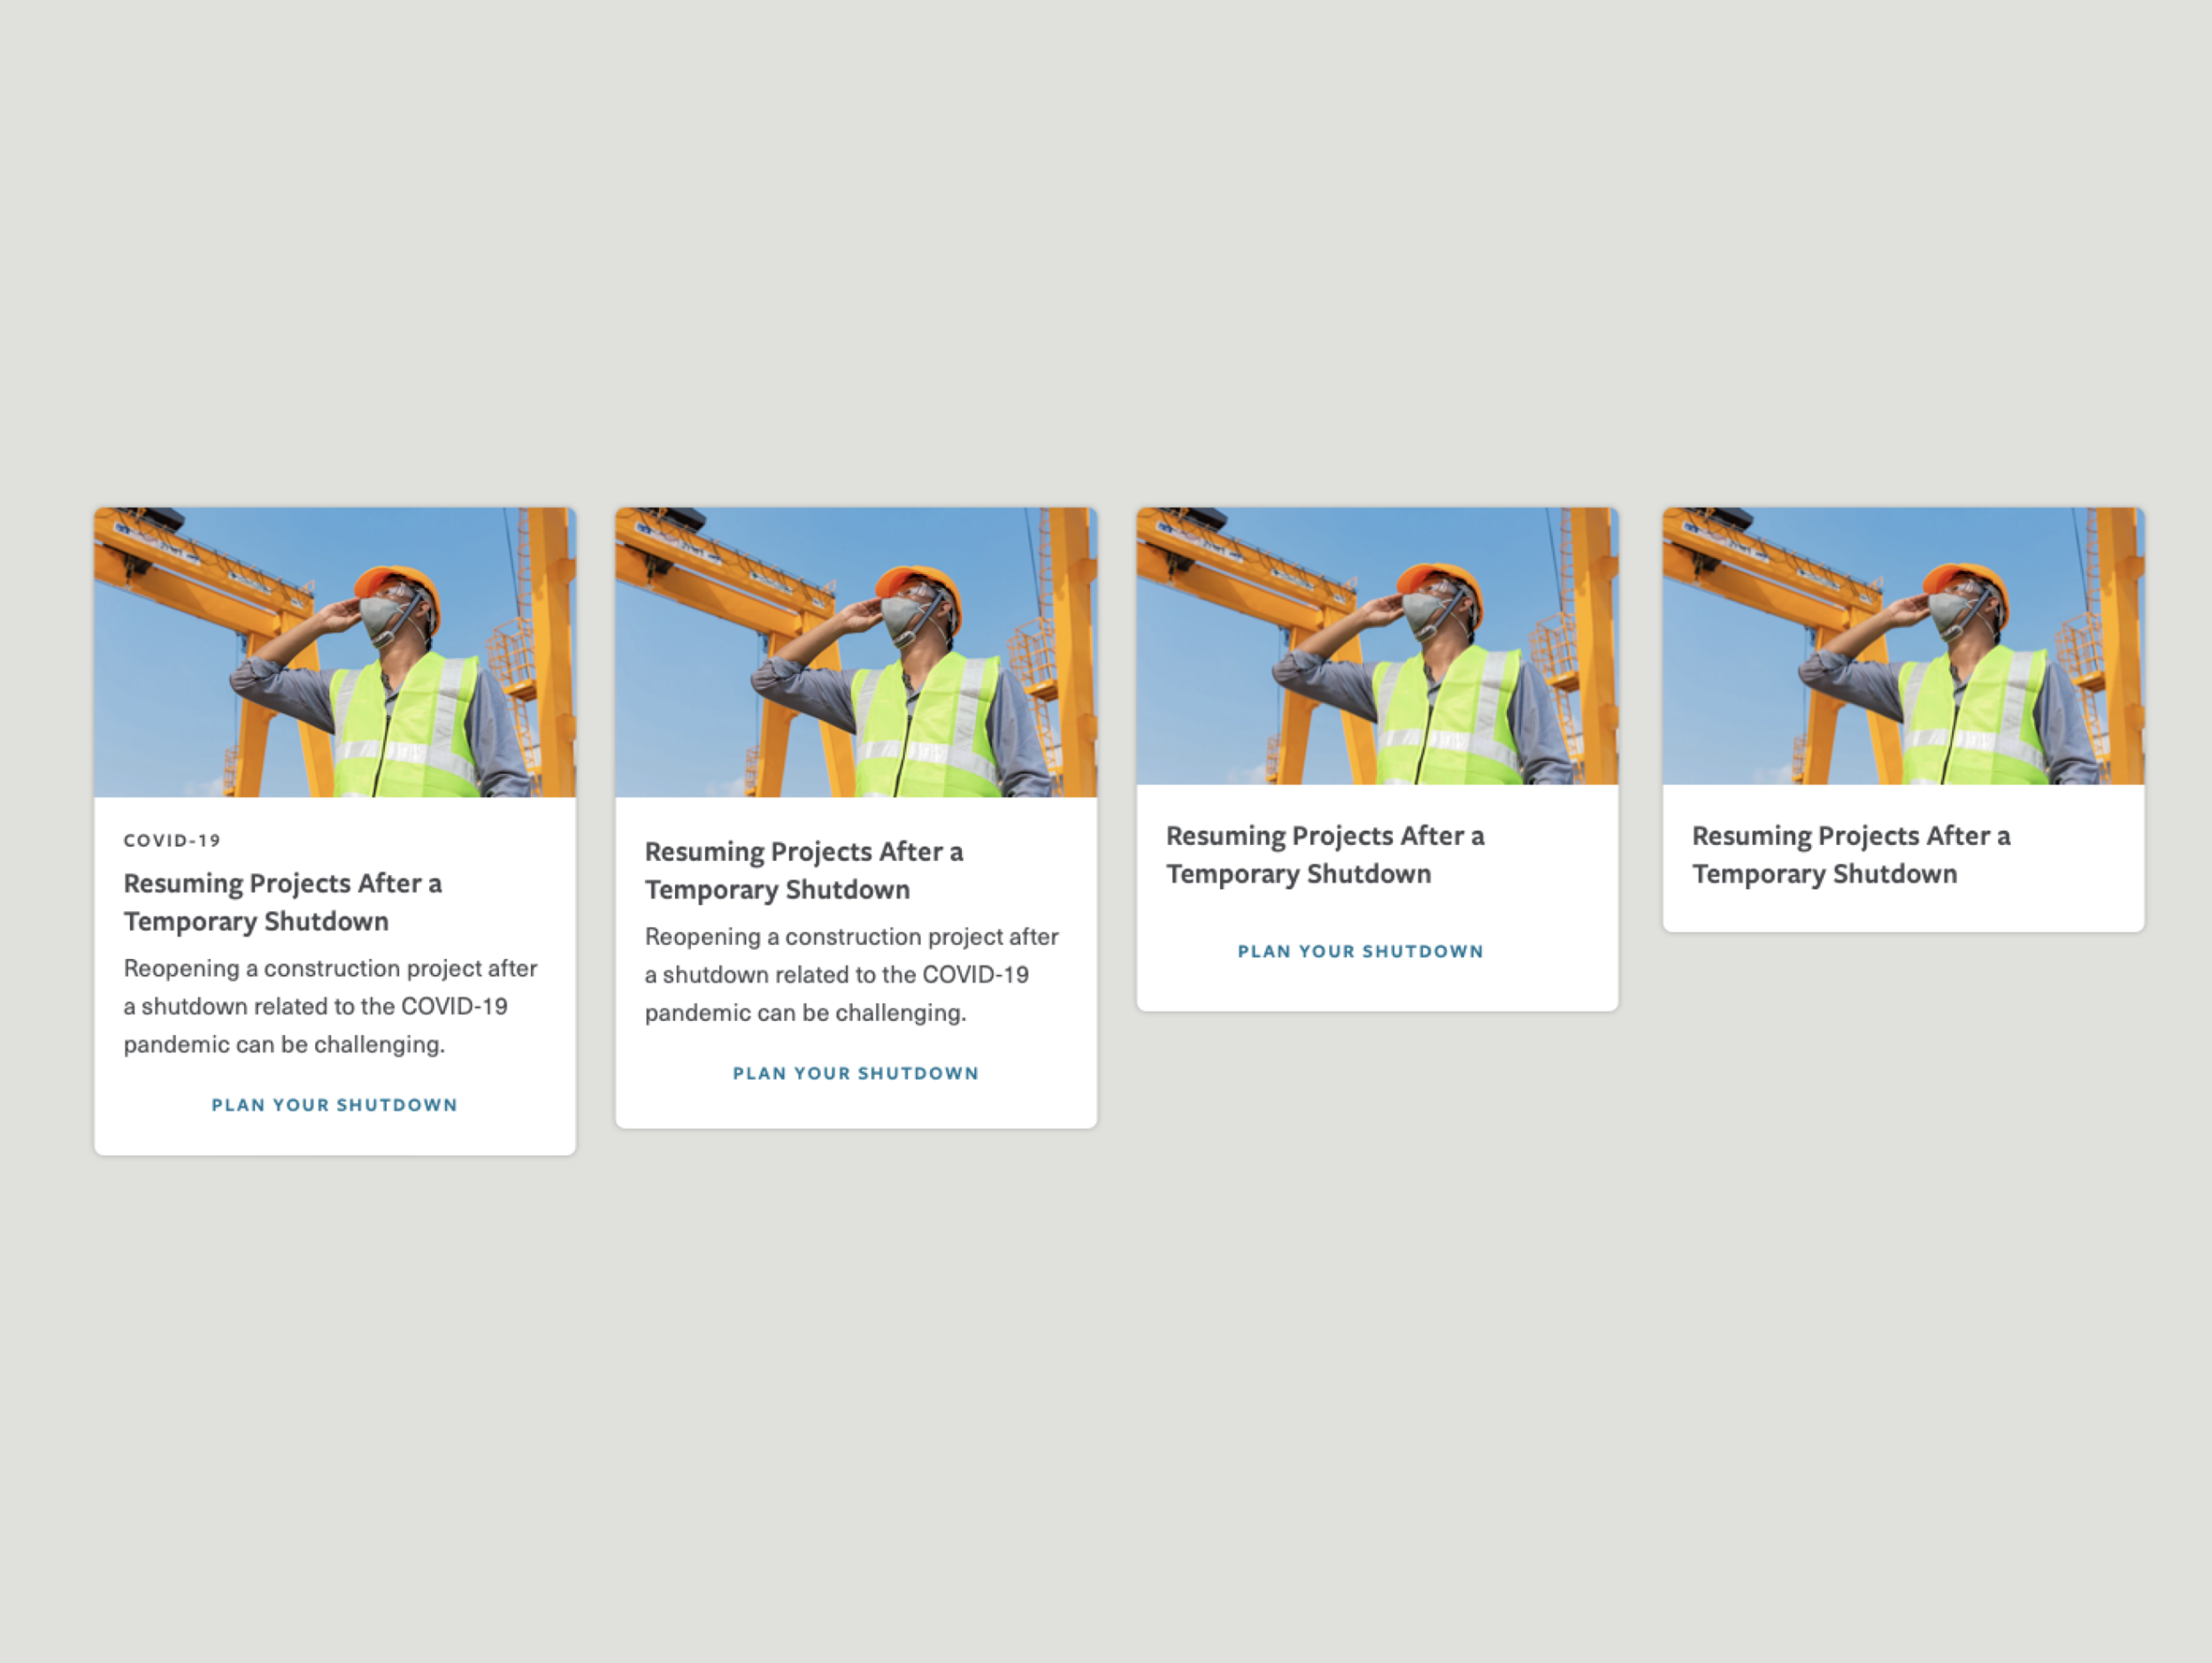Click the second card's Reopening description paragraph
This screenshot has height=1663, width=2212.
coord(851,974)
